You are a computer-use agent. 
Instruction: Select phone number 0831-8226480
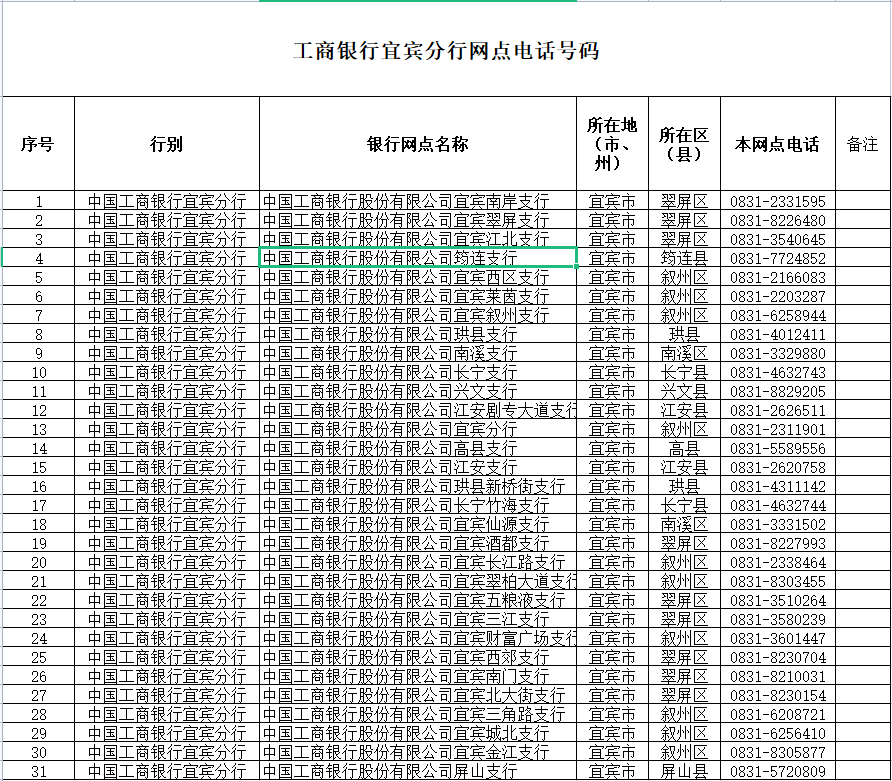(x=778, y=220)
